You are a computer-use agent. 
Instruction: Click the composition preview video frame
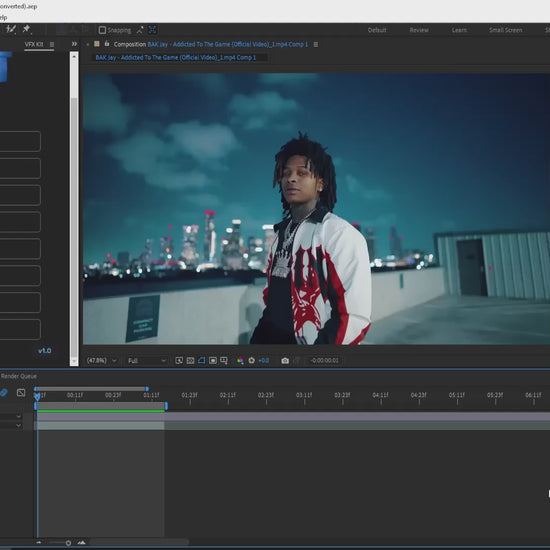[316, 209]
